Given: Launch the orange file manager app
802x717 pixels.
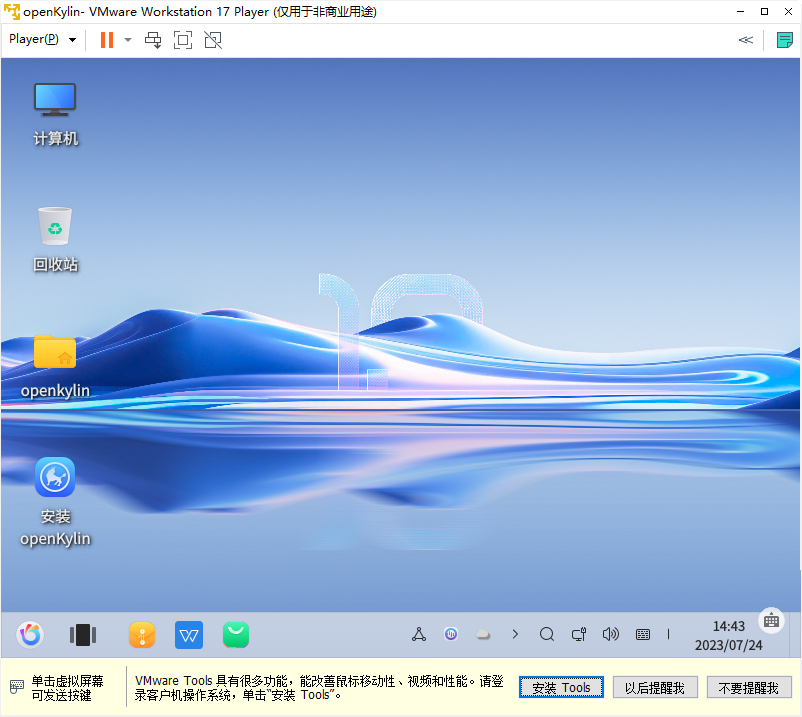Looking at the screenshot, I should tap(142, 635).
